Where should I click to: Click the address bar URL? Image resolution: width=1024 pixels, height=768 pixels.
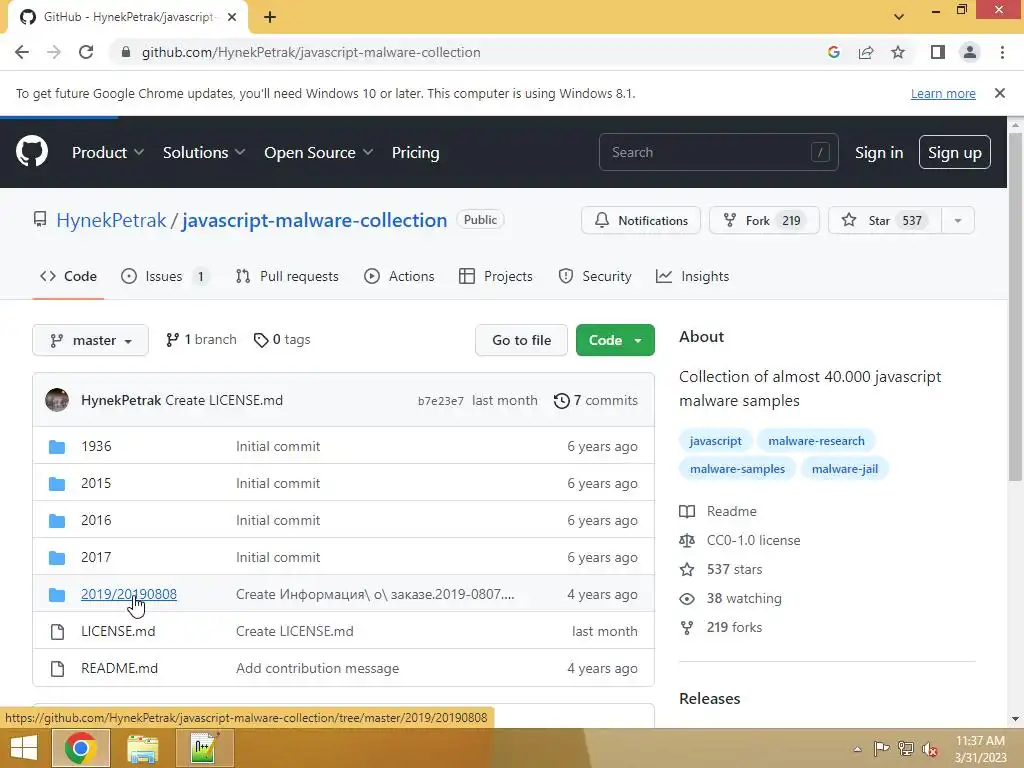coord(311,52)
